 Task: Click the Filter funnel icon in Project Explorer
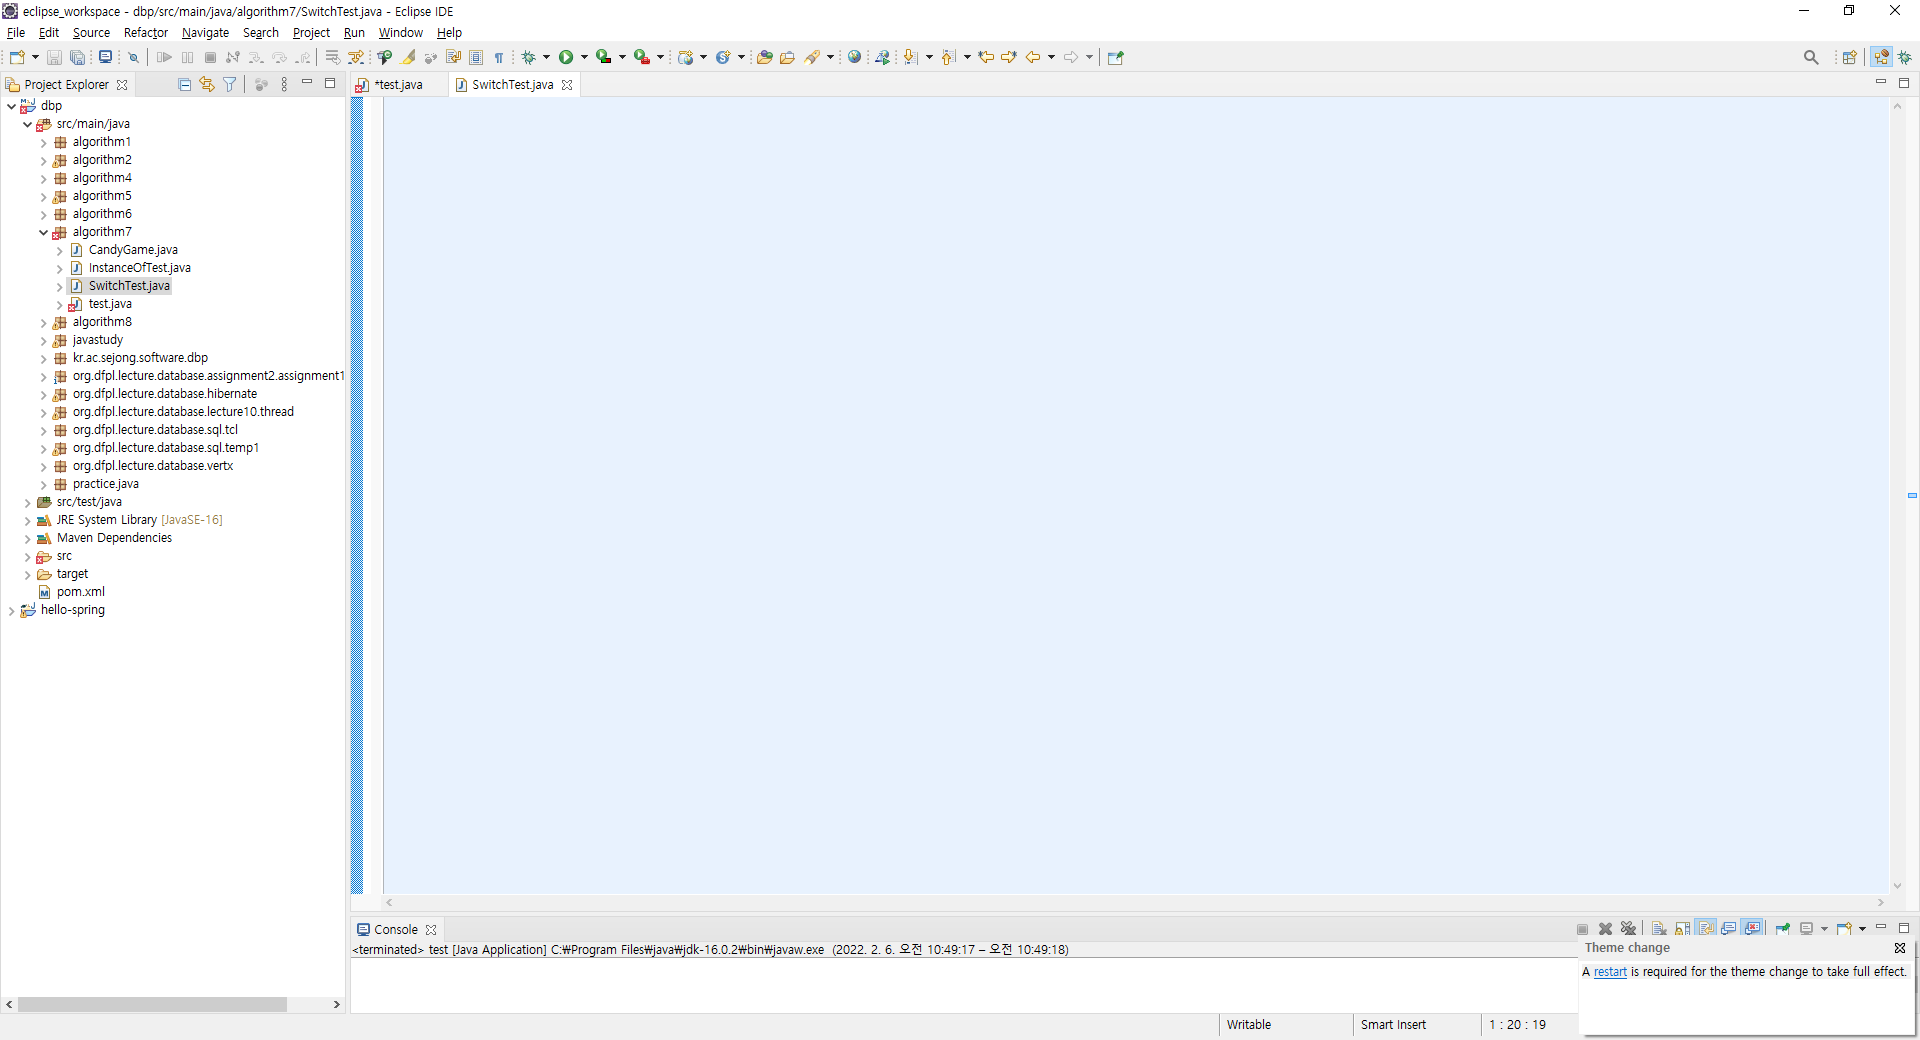pos(229,85)
